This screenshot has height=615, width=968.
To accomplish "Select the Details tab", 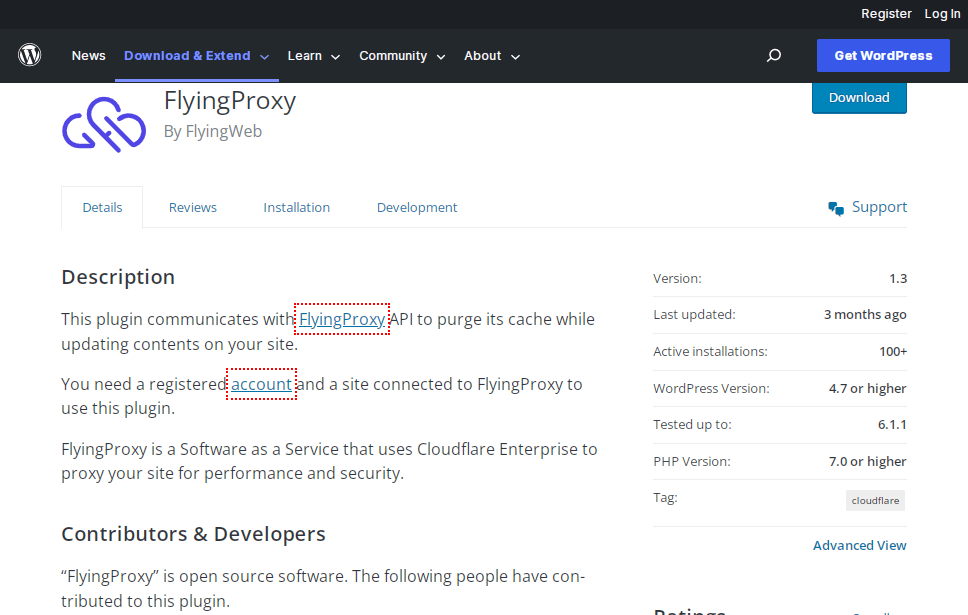I will pyautogui.click(x=102, y=207).
